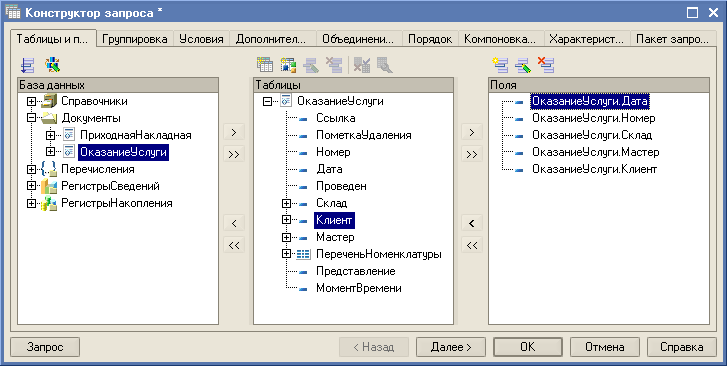Expand the Справочники node
This screenshot has width=727, height=366.
(32, 101)
